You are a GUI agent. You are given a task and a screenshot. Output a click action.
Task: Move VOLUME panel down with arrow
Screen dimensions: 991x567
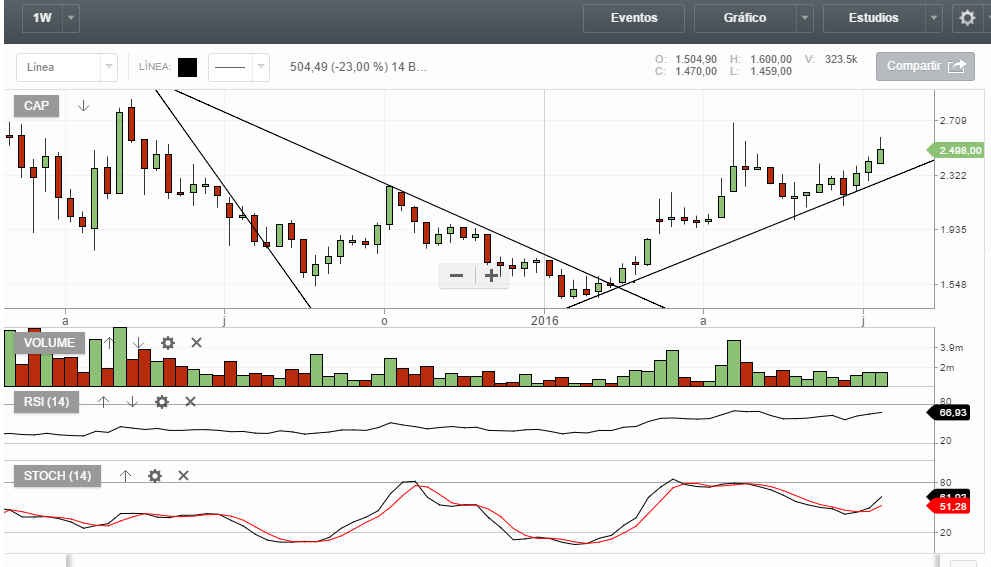tap(139, 343)
